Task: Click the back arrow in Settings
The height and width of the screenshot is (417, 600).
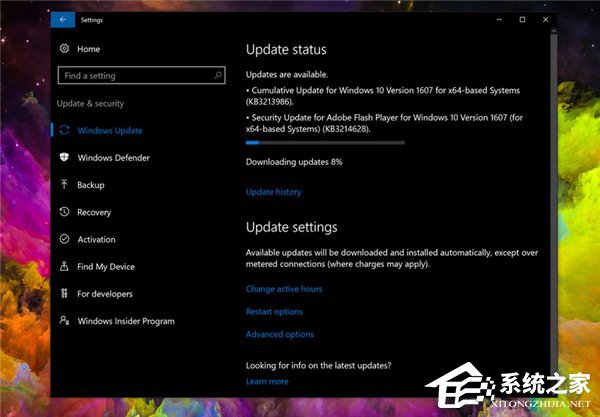Action: pos(63,20)
